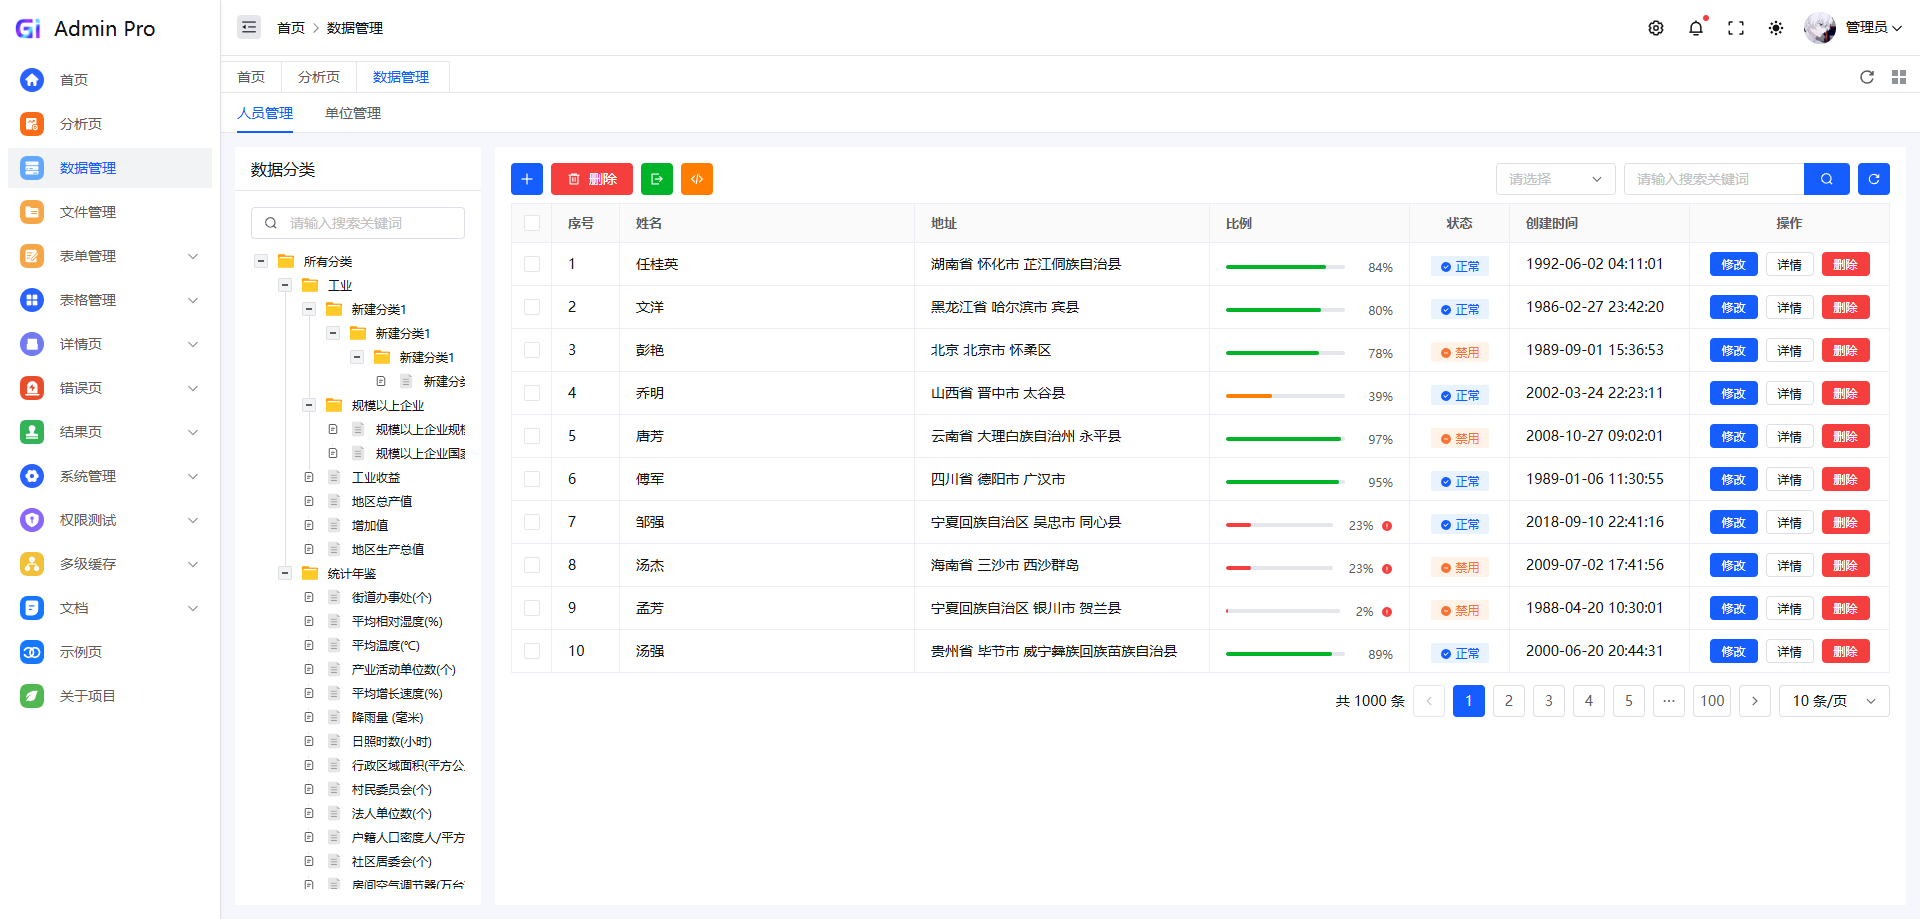Check the checkbox for row 7 (邹强)
Viewport: 1920px width, 919px height.
(x=532, y=522)
